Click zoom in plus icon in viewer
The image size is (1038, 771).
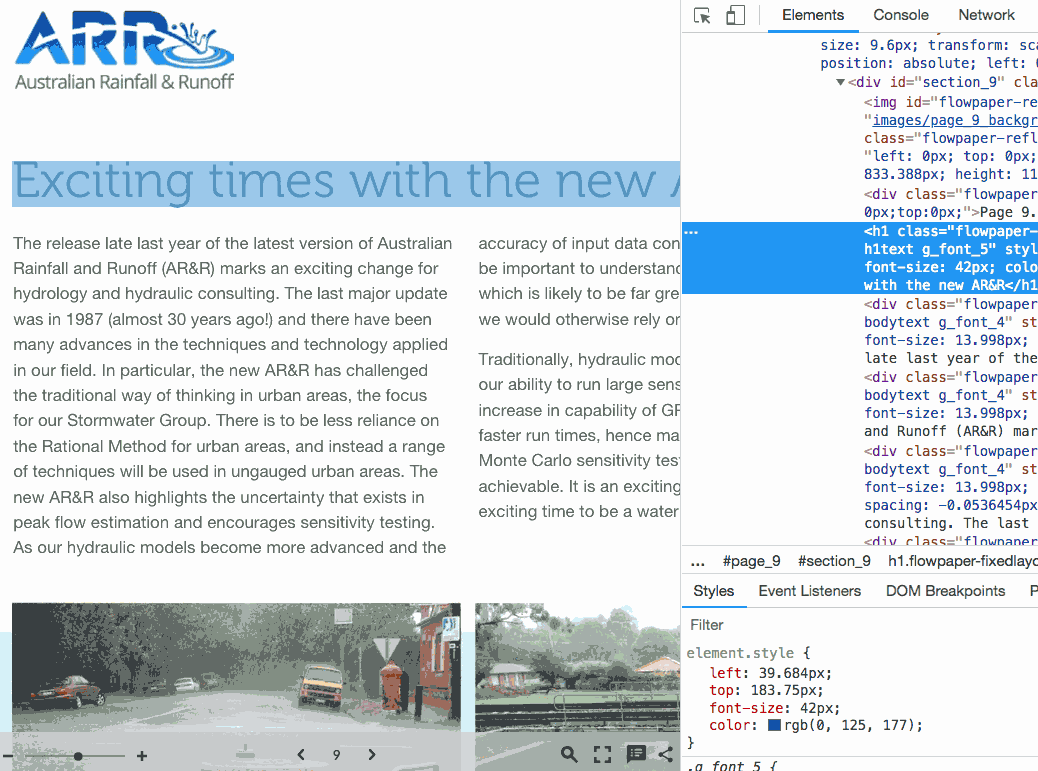pos(142,756)
